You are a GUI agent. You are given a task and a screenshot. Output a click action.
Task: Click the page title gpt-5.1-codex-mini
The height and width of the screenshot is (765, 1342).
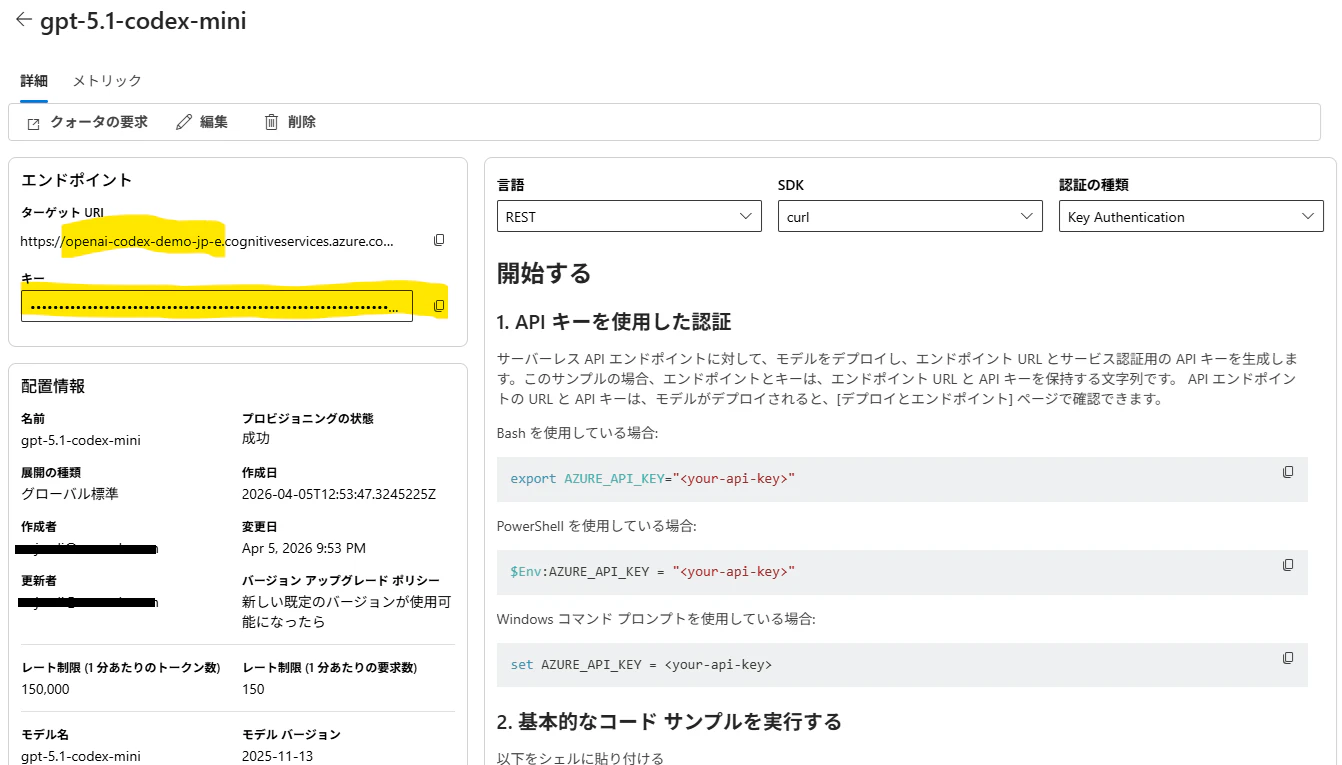[x=143, y=20]
